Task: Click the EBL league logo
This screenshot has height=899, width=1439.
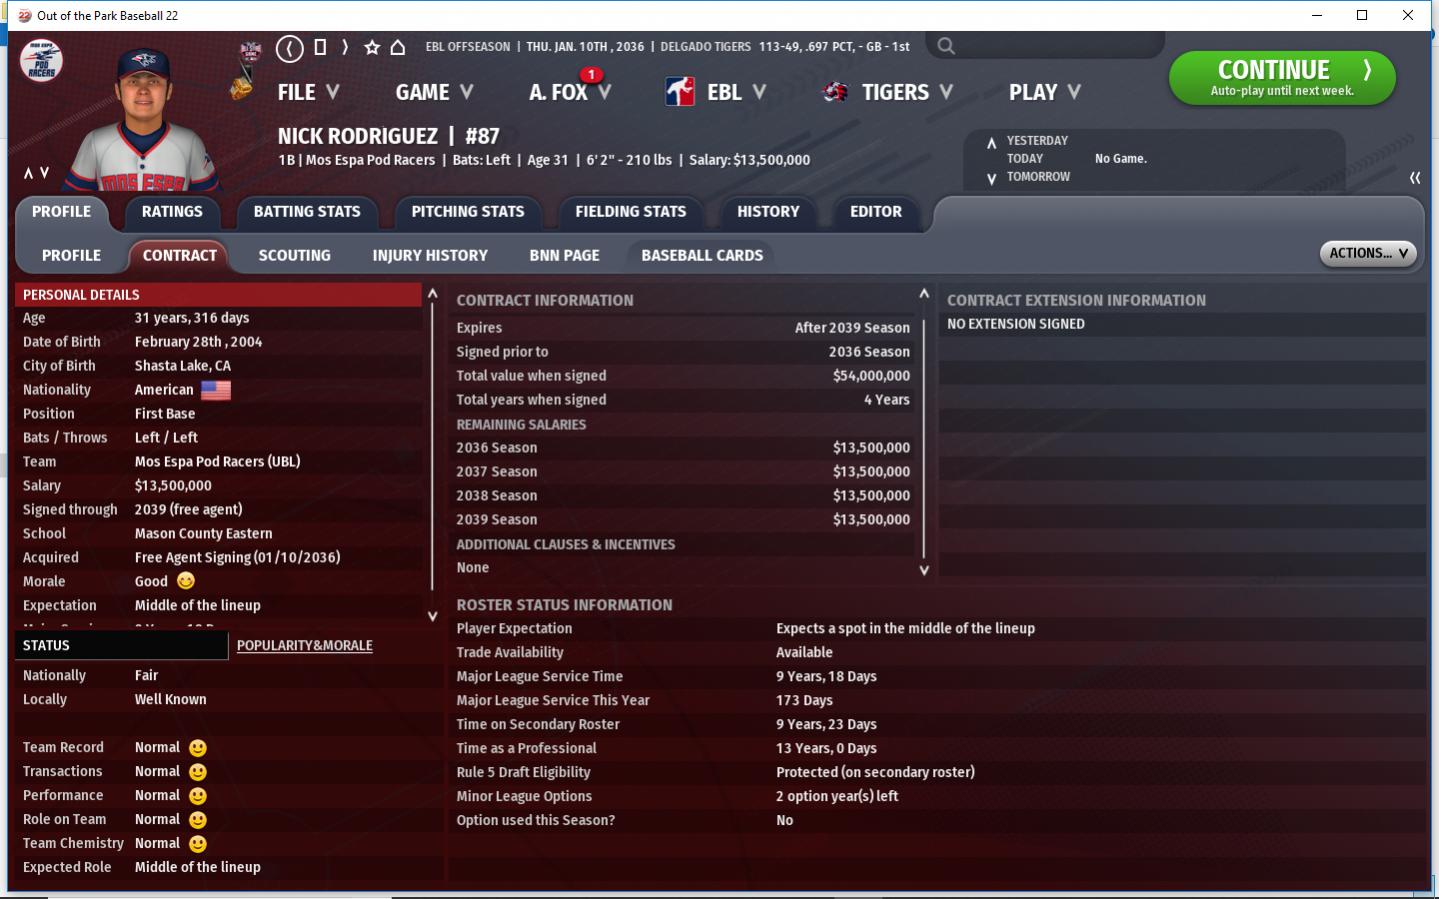Action: (680, 92)
